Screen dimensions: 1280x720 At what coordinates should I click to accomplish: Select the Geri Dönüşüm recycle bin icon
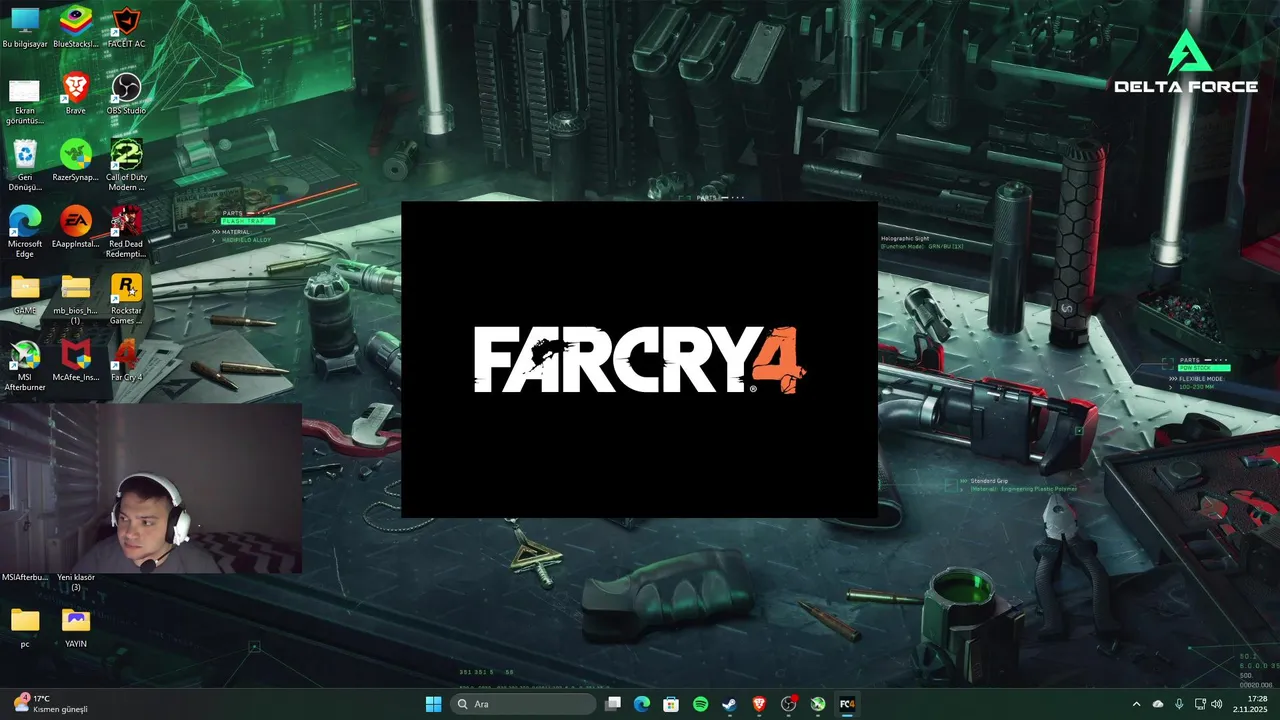(x=25, y=166)
